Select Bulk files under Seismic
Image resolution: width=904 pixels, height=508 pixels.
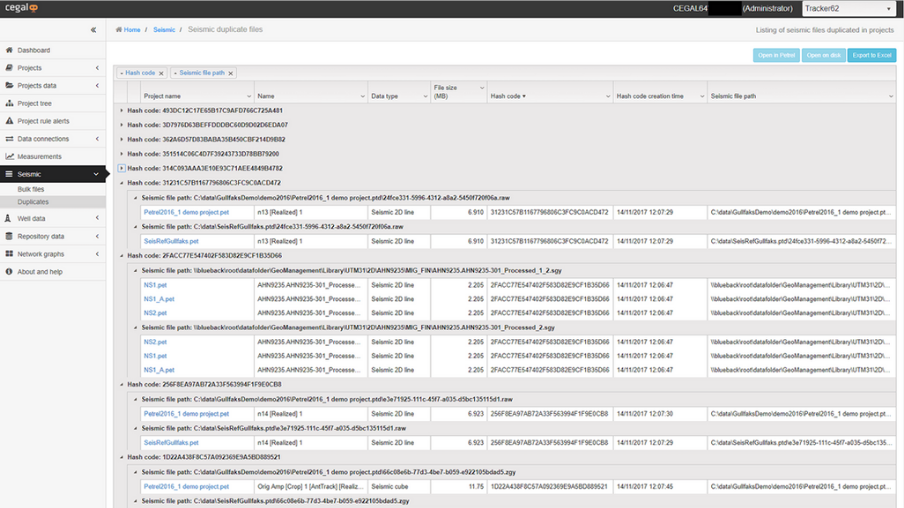click(31, 189)
